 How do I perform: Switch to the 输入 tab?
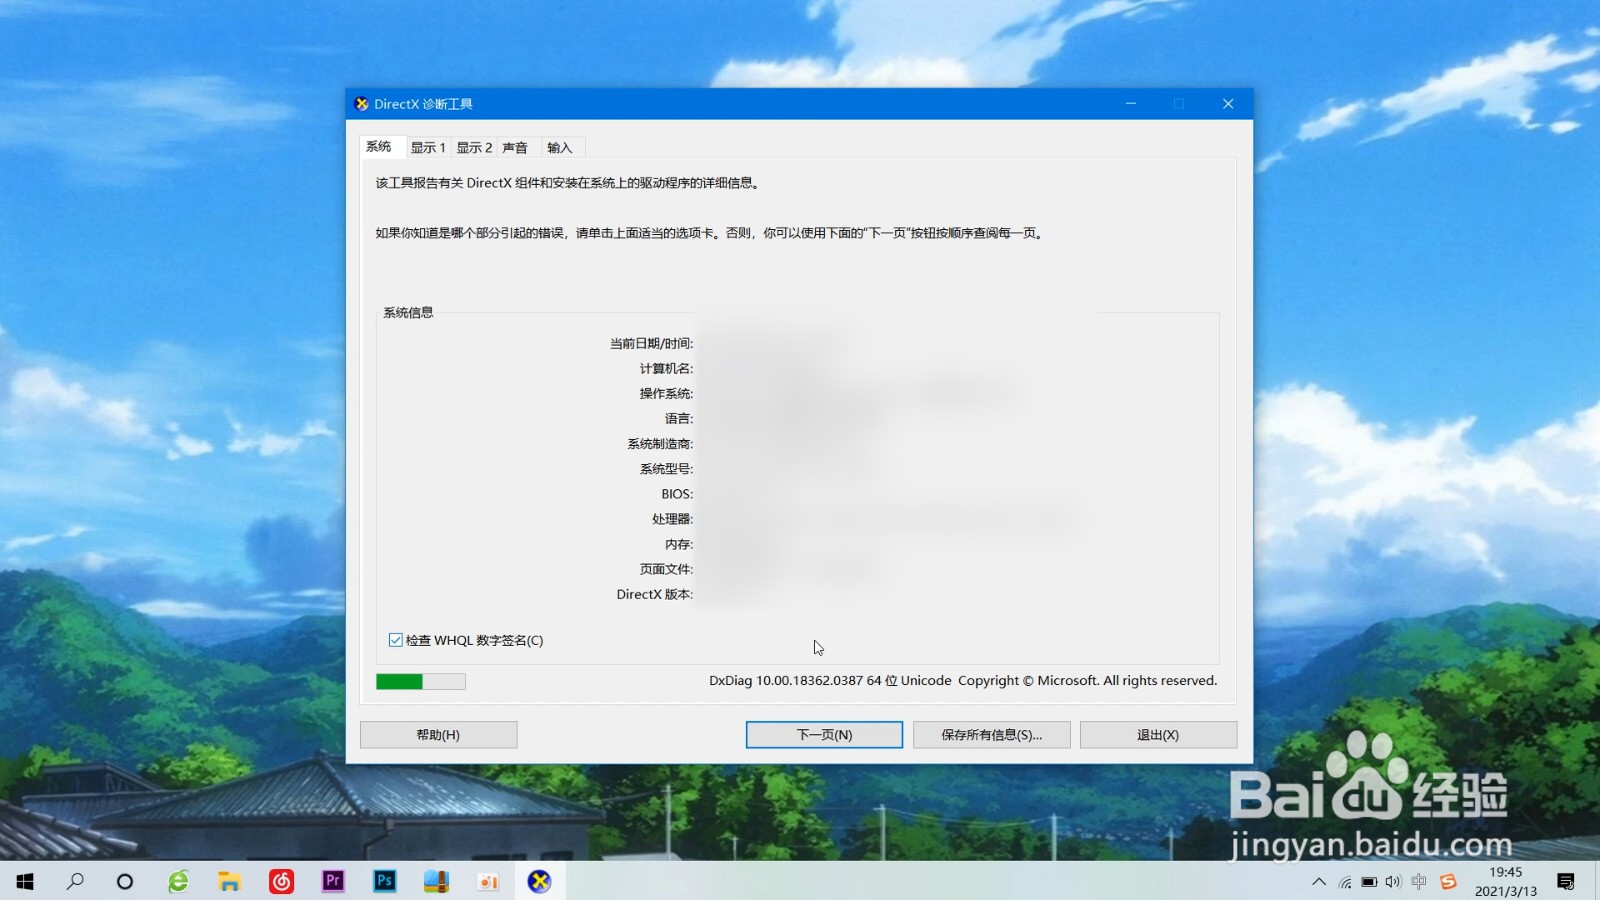pos(560,147)
